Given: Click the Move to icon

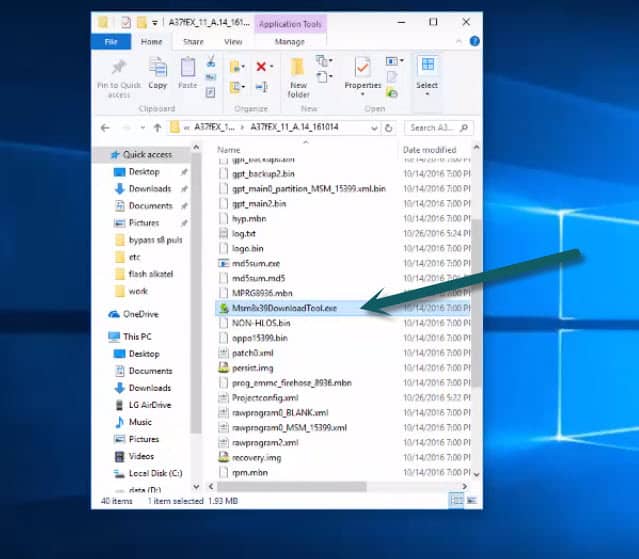Looking at the screenshot, I should click(x=235, y=66).
